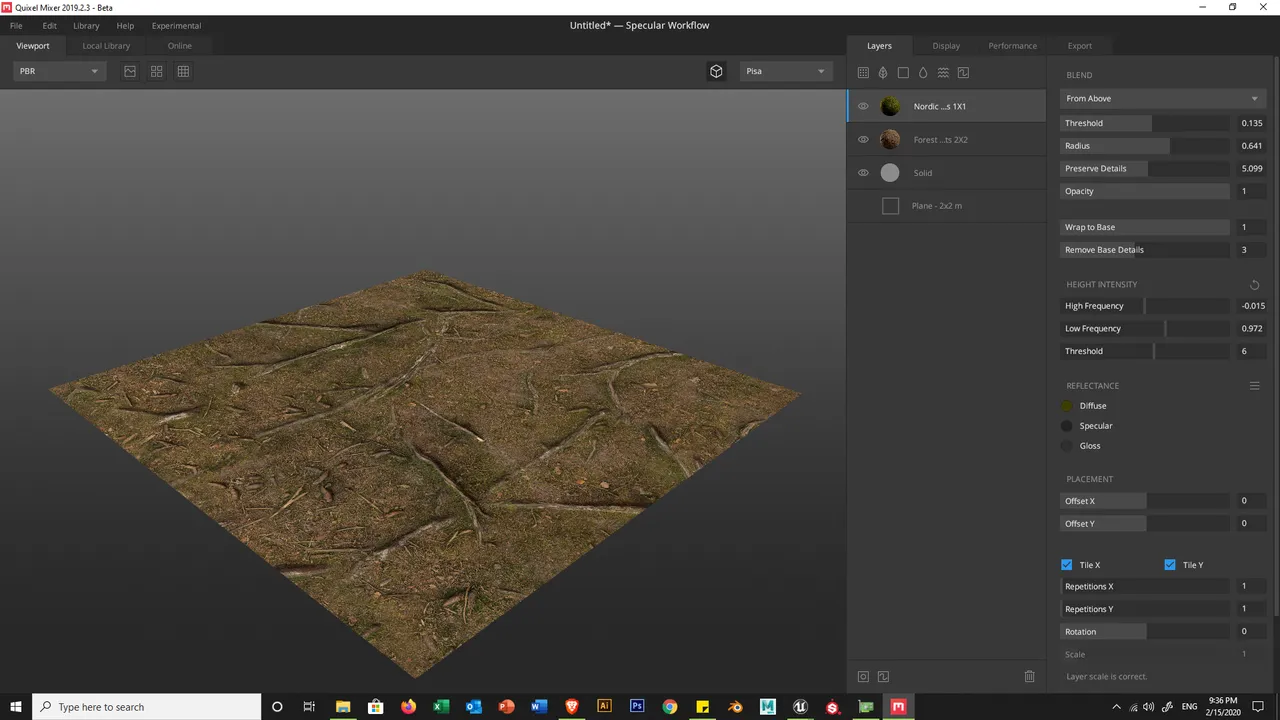Uncheck the Tile Y checkbox
Viewport: 1280px width, 720px height.
tap(1170, 565)
